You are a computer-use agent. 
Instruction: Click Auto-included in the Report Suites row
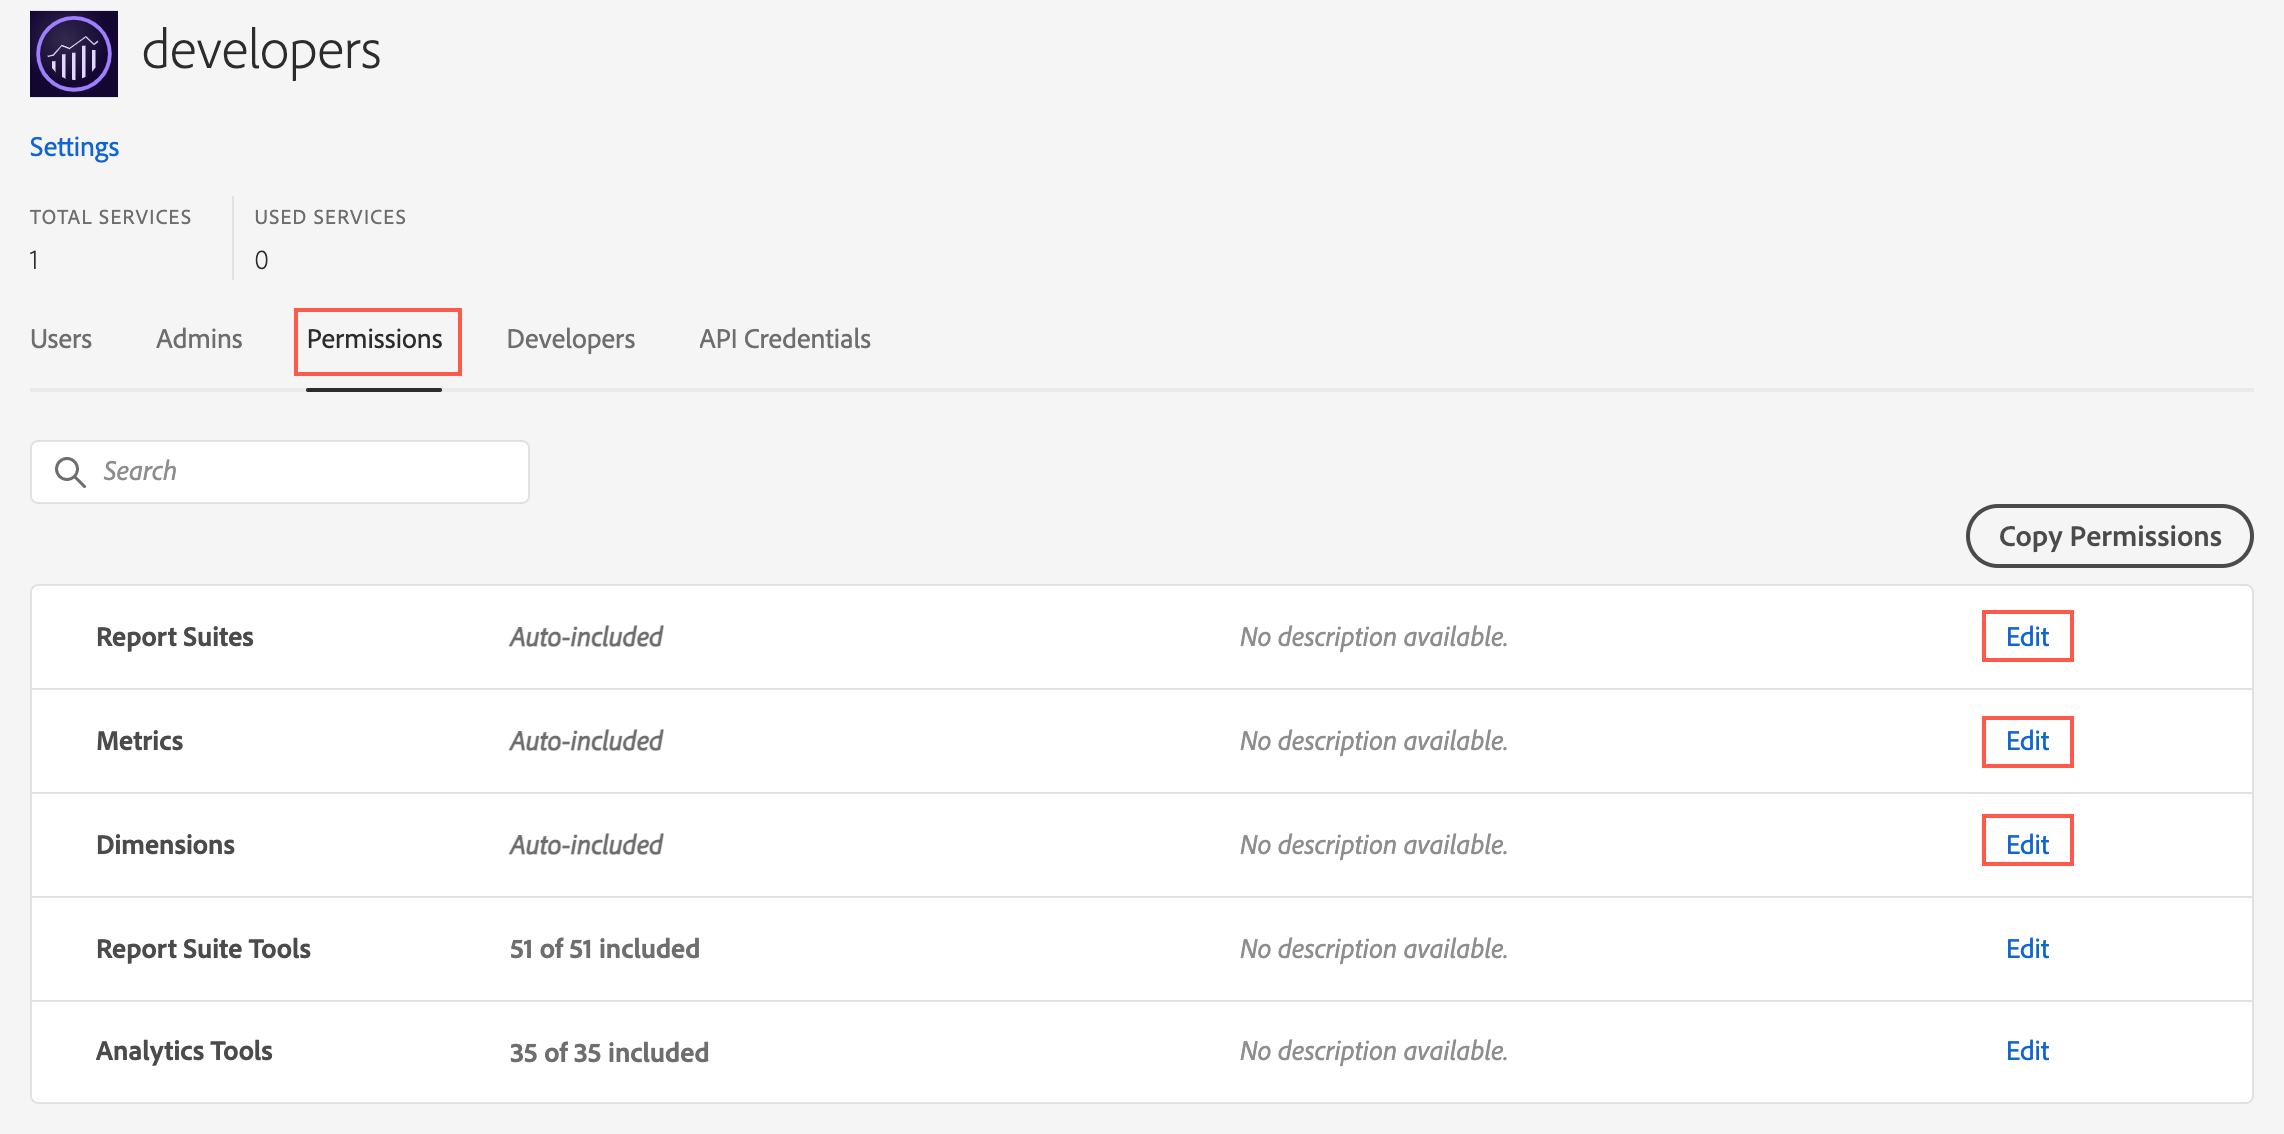tap(587, 637)
